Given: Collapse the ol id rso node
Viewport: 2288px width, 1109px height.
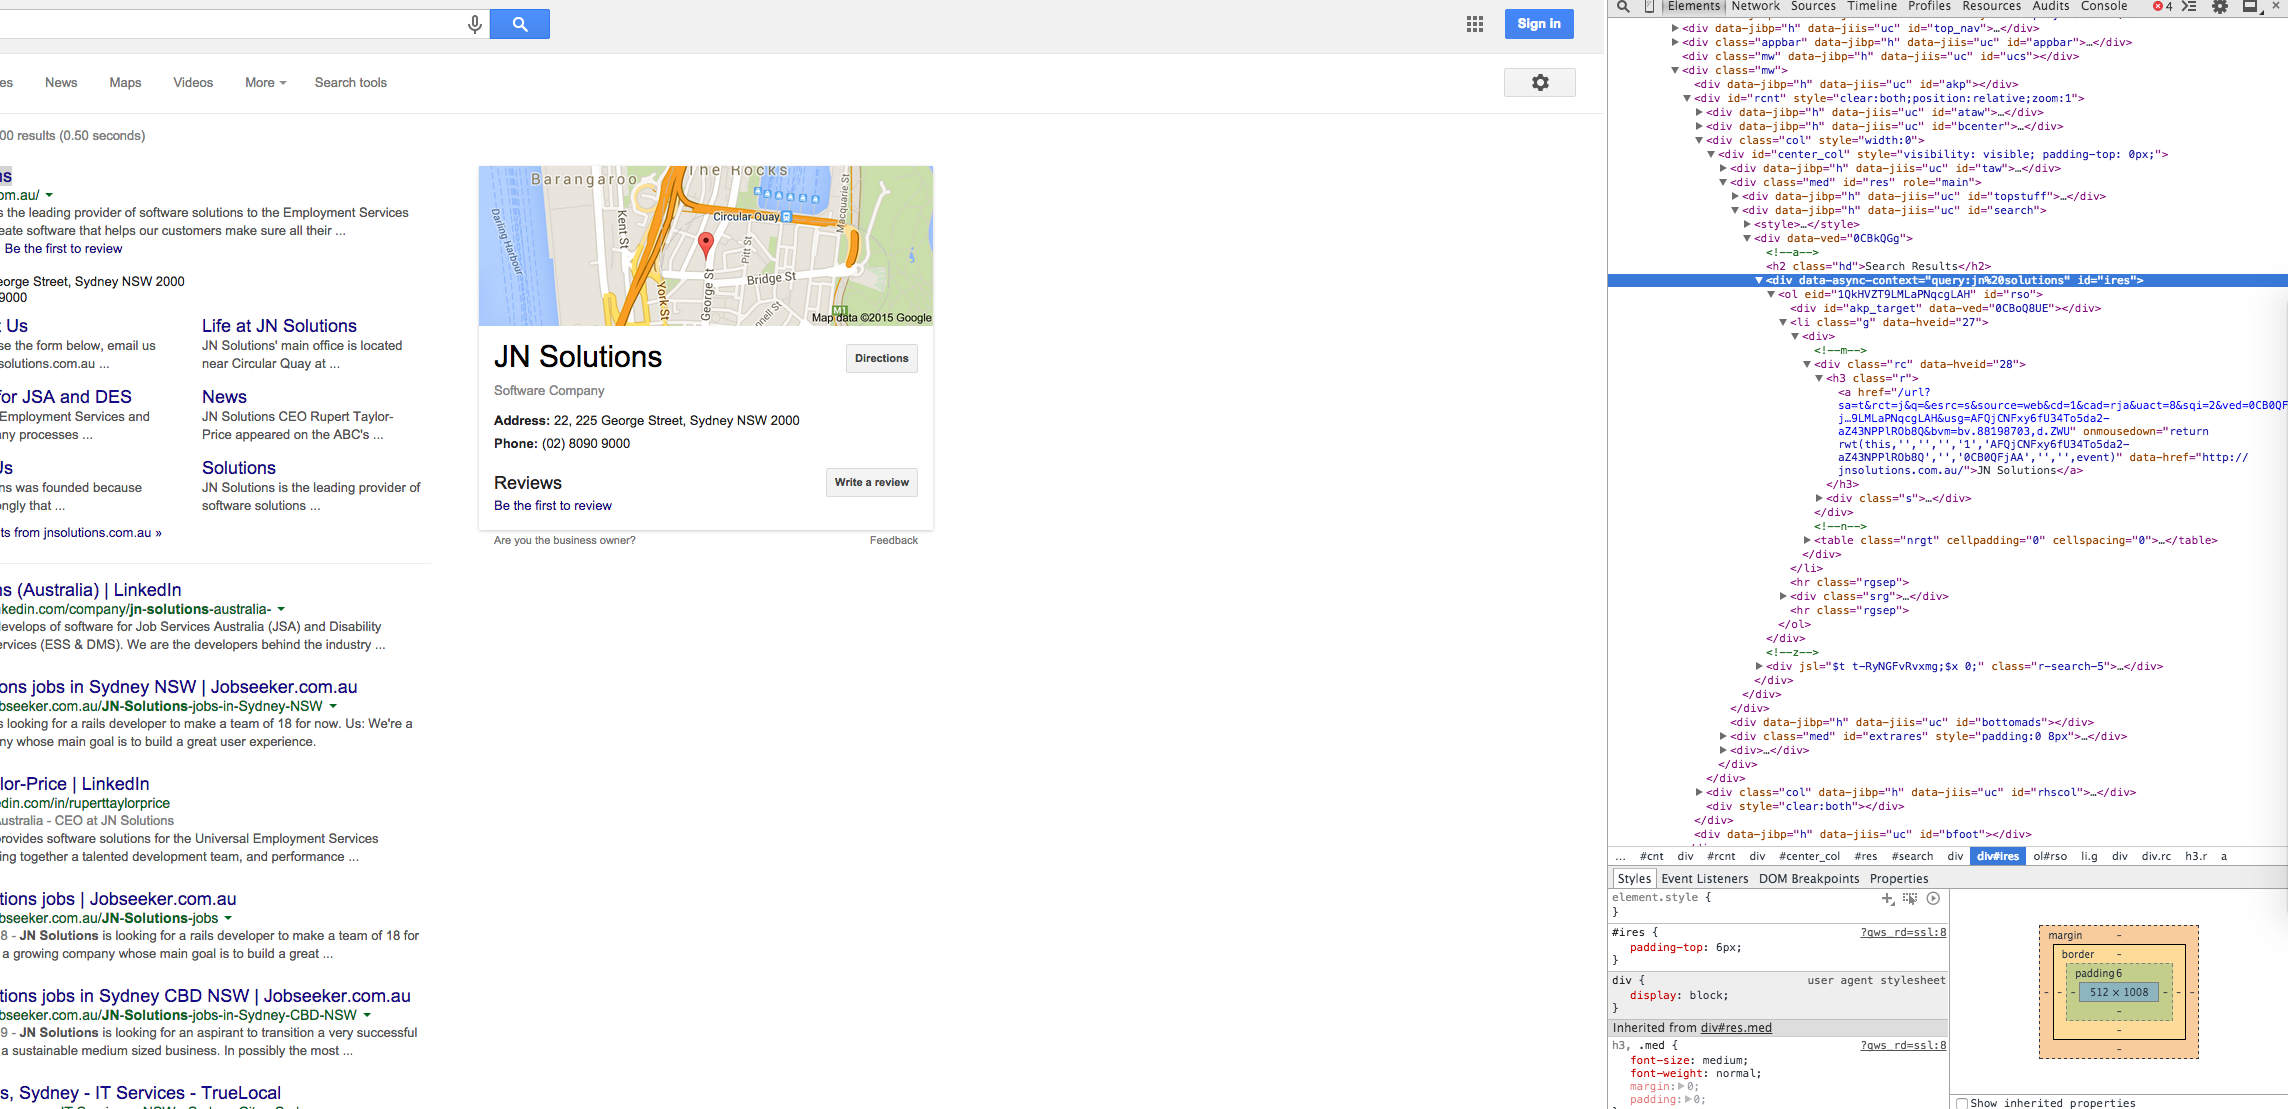Looking at the screenshot, I should 1771,295.
